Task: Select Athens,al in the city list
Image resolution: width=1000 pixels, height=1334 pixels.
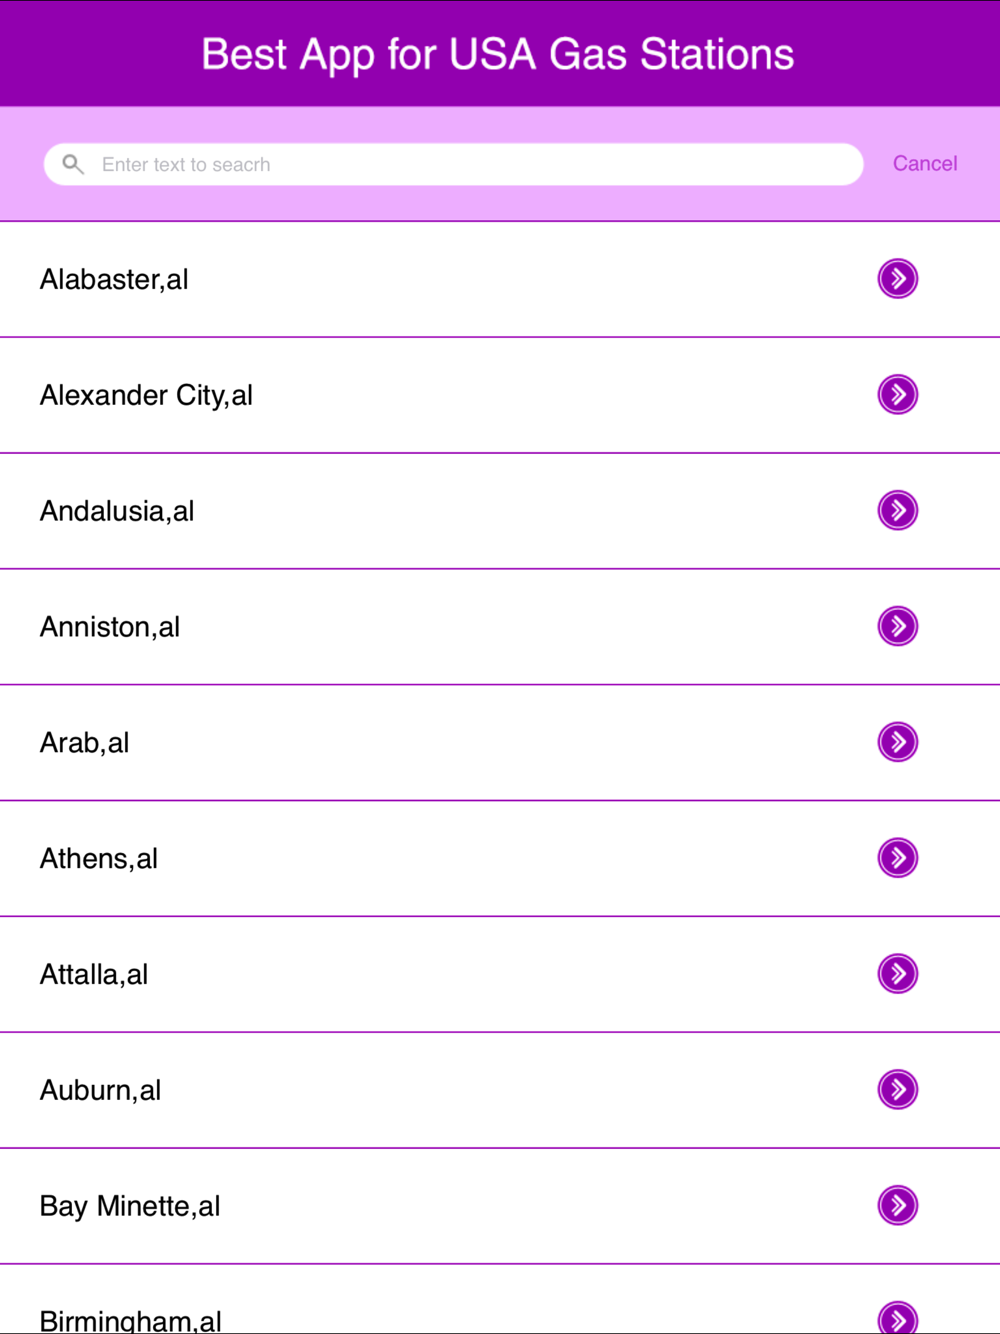Action: [500, 859]
